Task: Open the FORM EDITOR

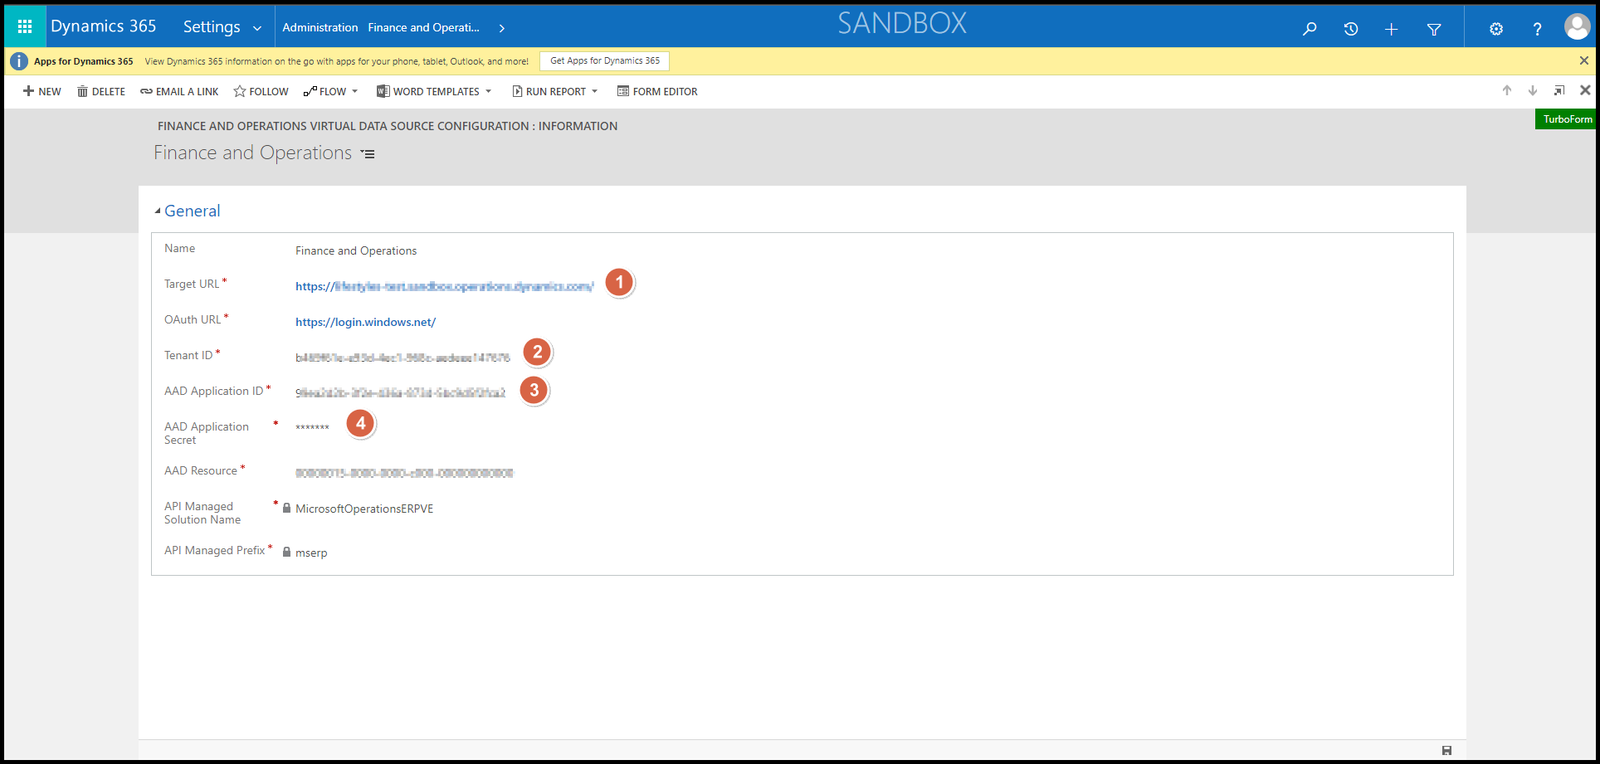Action: pos(657,91)
